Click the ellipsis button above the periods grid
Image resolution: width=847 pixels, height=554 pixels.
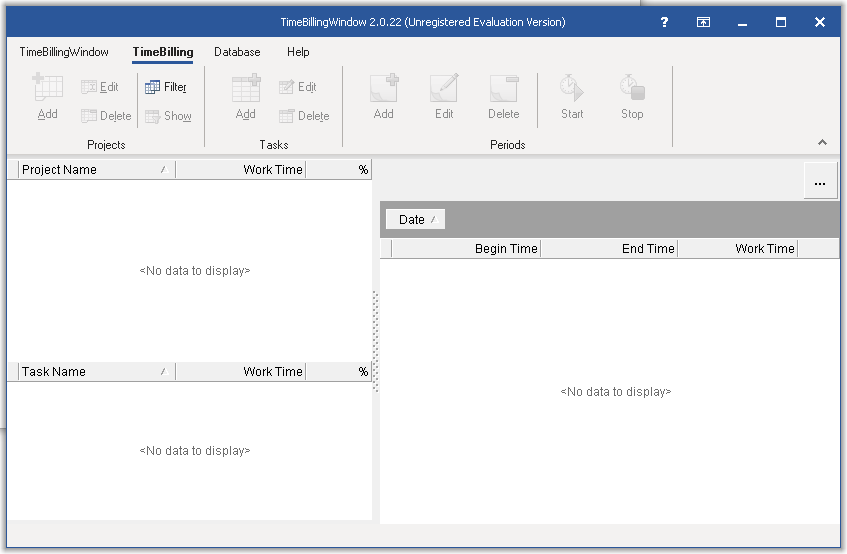820,183
